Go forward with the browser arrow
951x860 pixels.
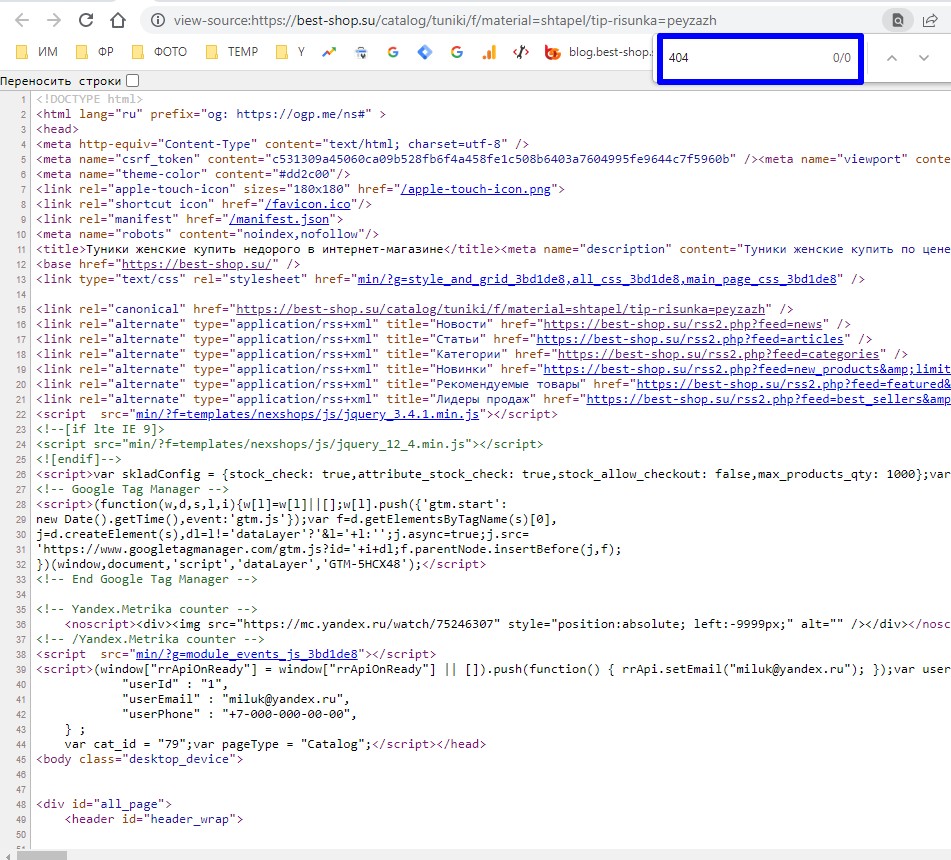pyautogui.click(x=54, y=21)
